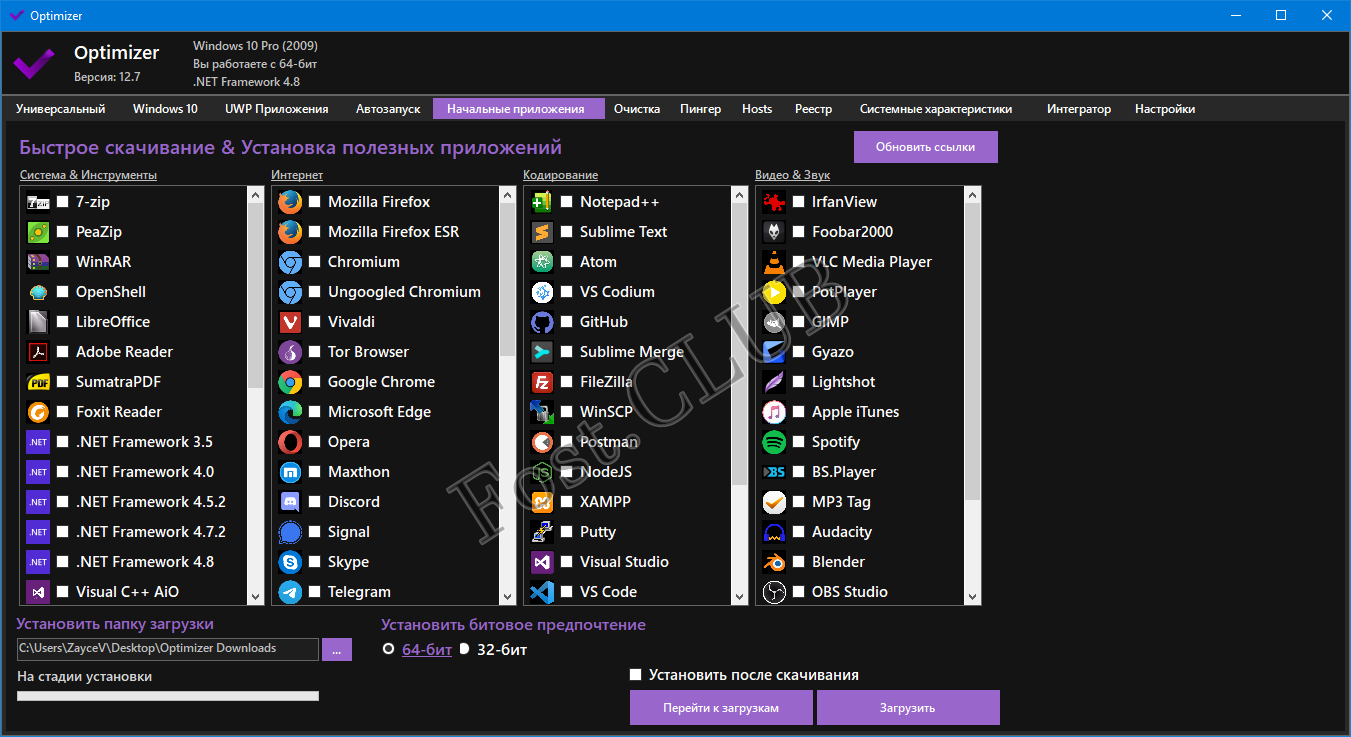Click the VLC Media Player cone icon
The height and width of the screenshot is (737, 1351).
(x=774, y=262)
